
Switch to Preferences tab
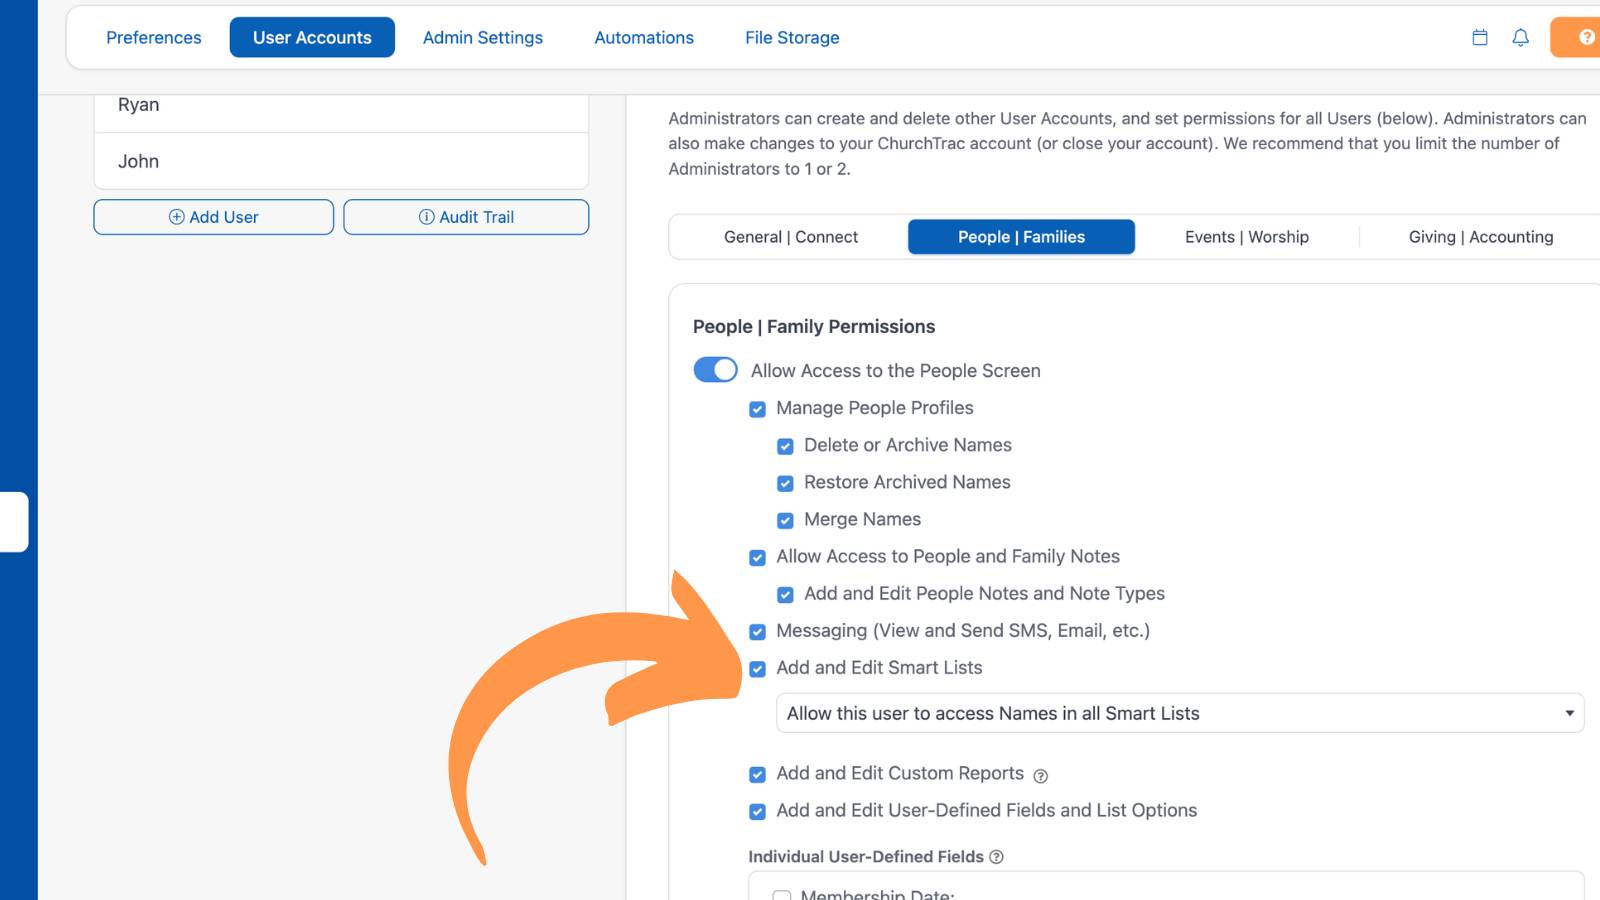154,37
